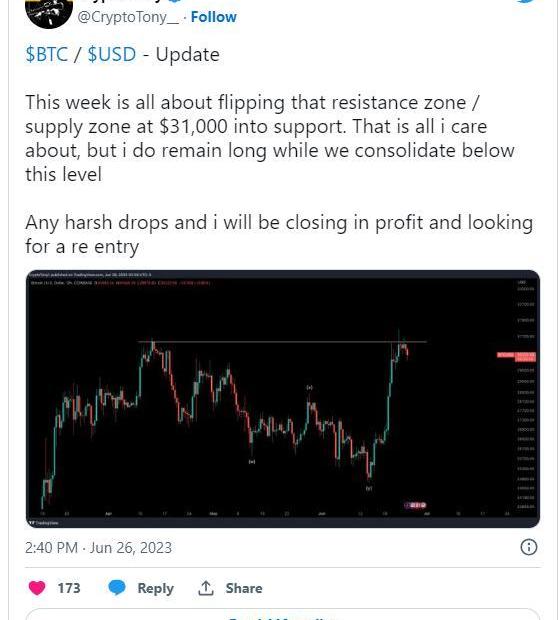559x620 pixels.
Task: Click the Reply text button
Action: pos(155,588)
